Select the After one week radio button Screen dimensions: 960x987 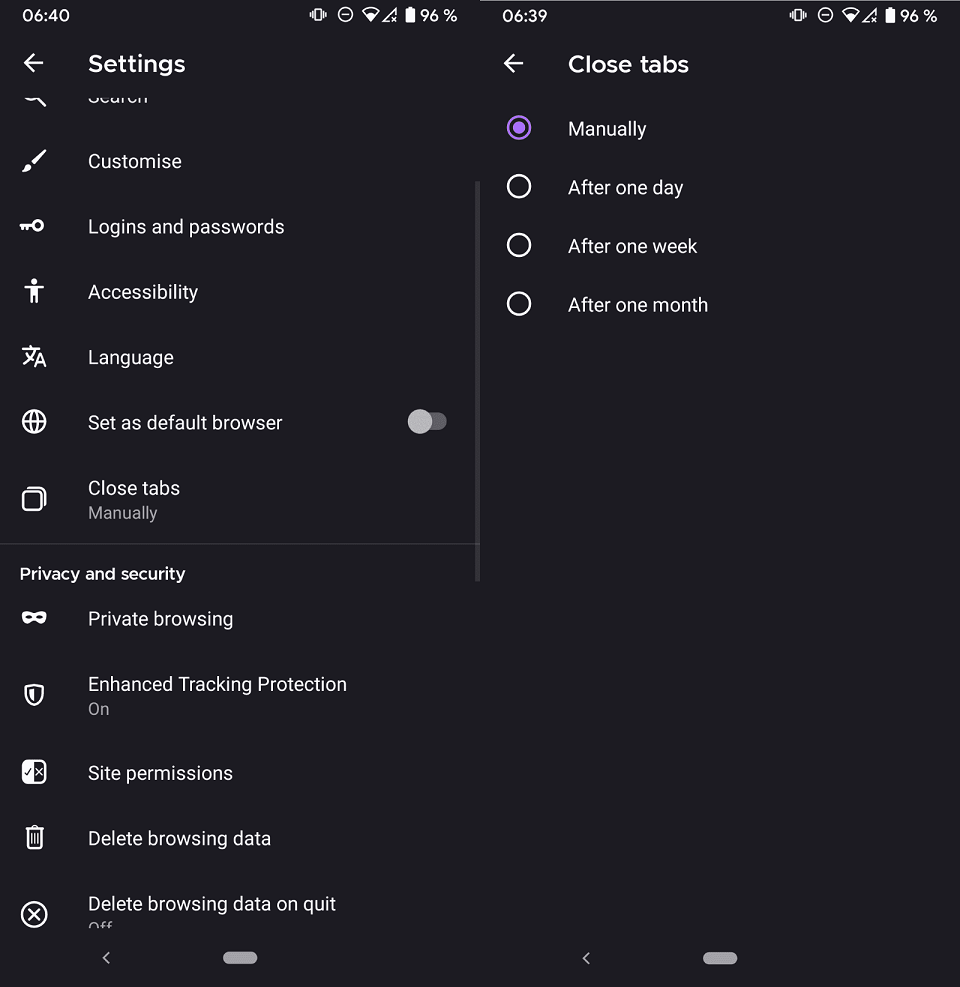click(x=519, y=245)
